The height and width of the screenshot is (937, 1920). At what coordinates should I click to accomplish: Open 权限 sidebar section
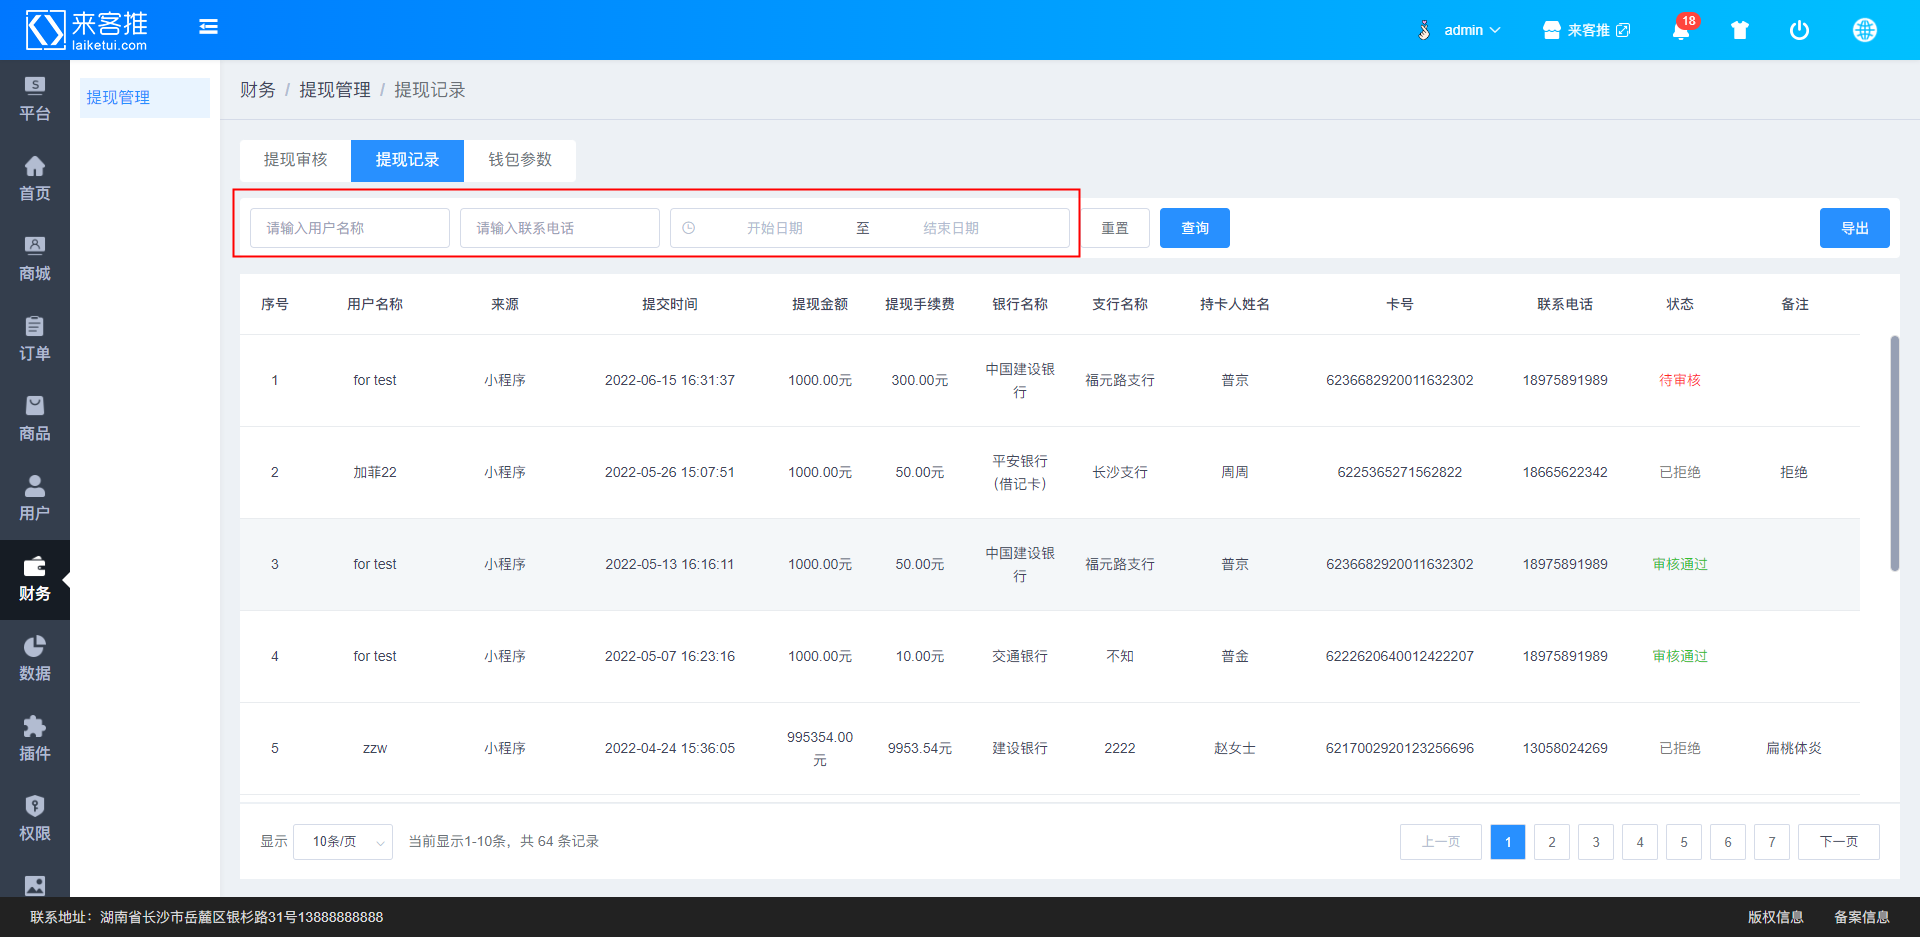(35, 820)
